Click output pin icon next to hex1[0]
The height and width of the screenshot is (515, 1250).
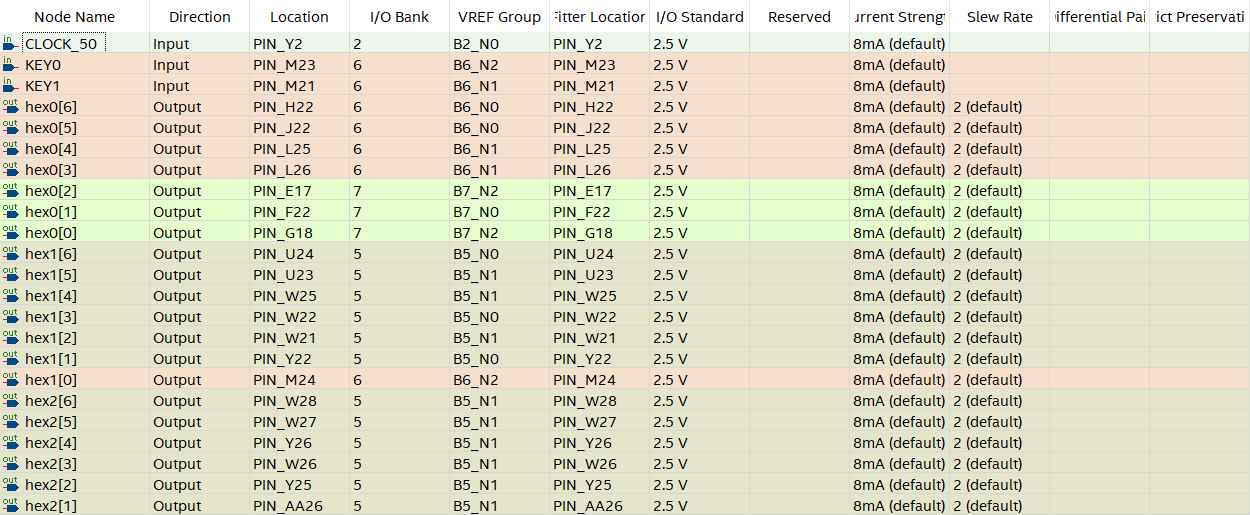coord(10,379)
